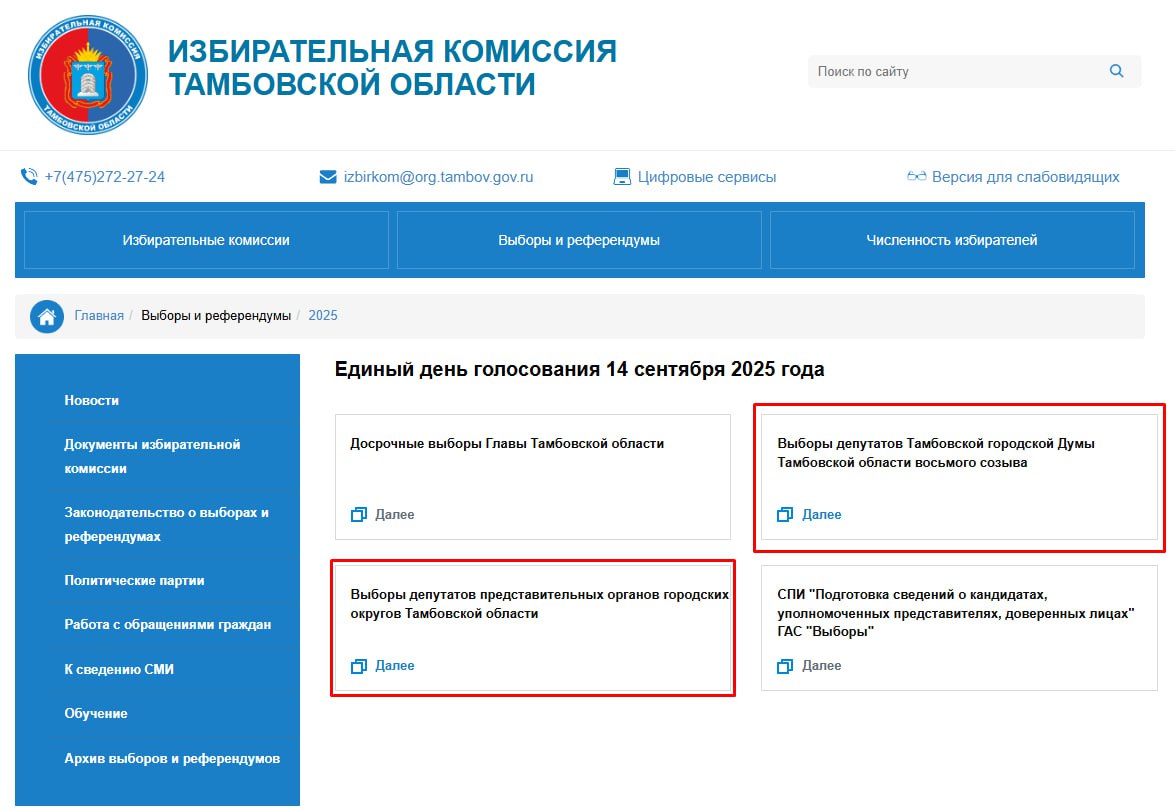Open СПИ Подготовка сведений о кандидатах title
This screenshot has width=1175, height=811.
tap(955, 613)
